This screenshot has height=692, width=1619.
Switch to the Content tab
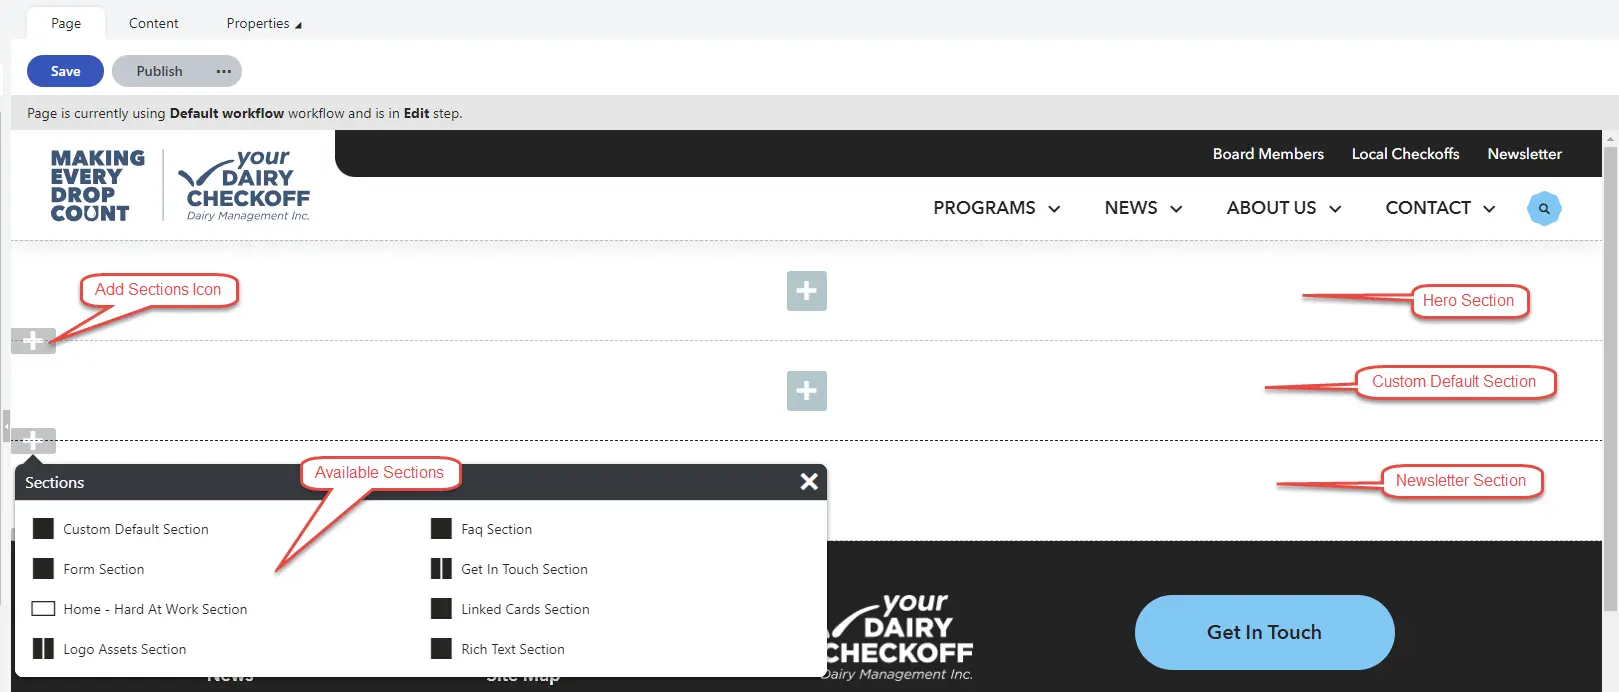(154, 23)
